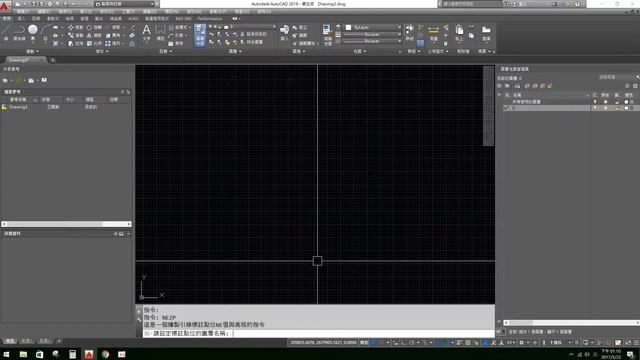The height and width of the screenshot is (360, 640).
Task: Click the Match Properties icon
Action: 328,35
